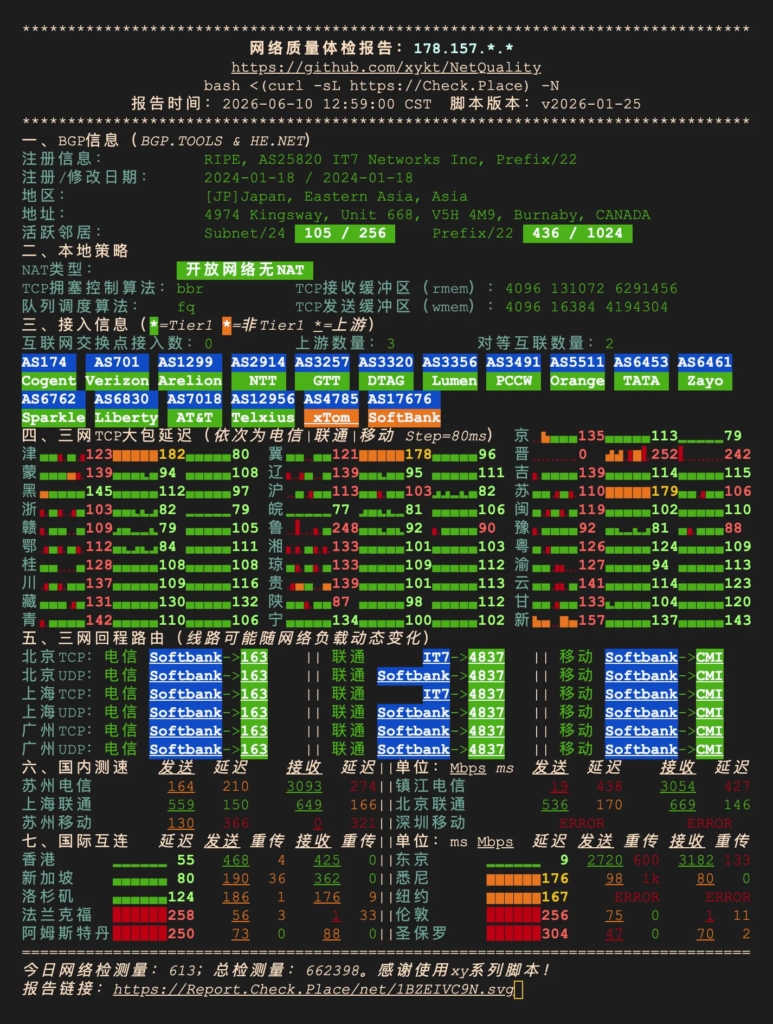The image size is (773, 1024).
Task: Click the AS5511 badge
Action: coord(577,362)
